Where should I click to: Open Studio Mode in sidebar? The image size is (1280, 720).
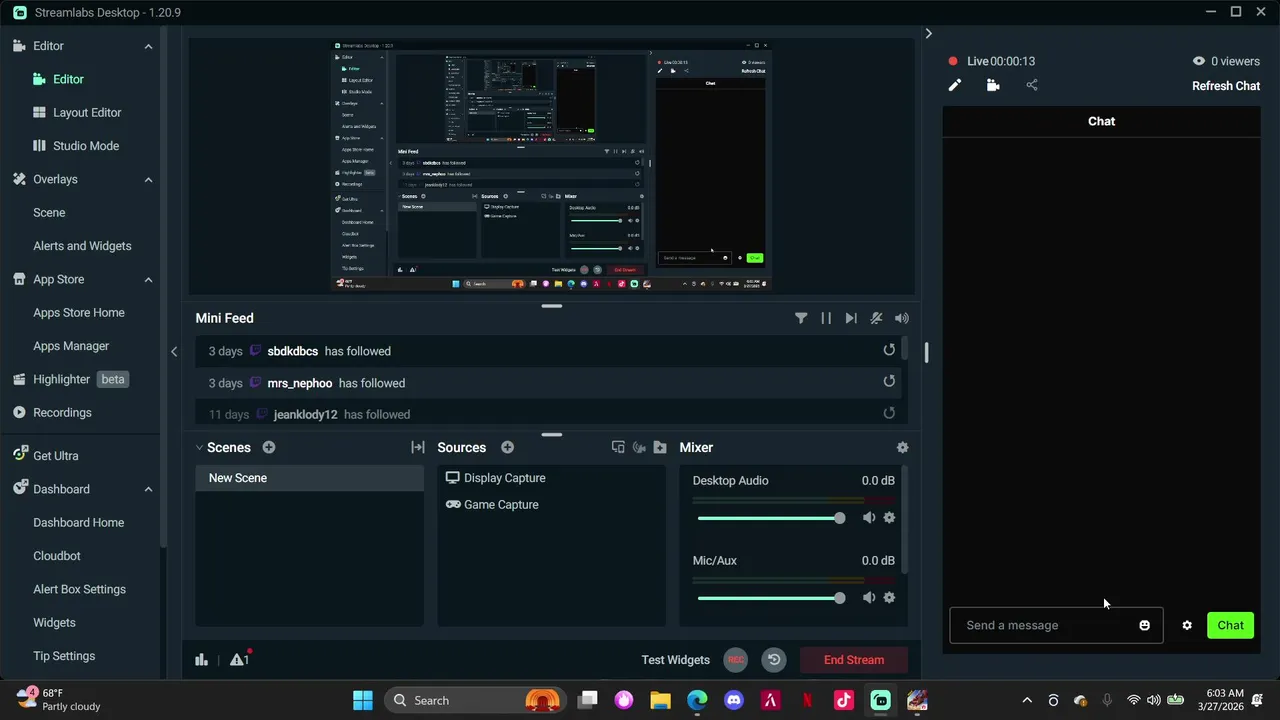pyautogui.click(x=86, y=146)
